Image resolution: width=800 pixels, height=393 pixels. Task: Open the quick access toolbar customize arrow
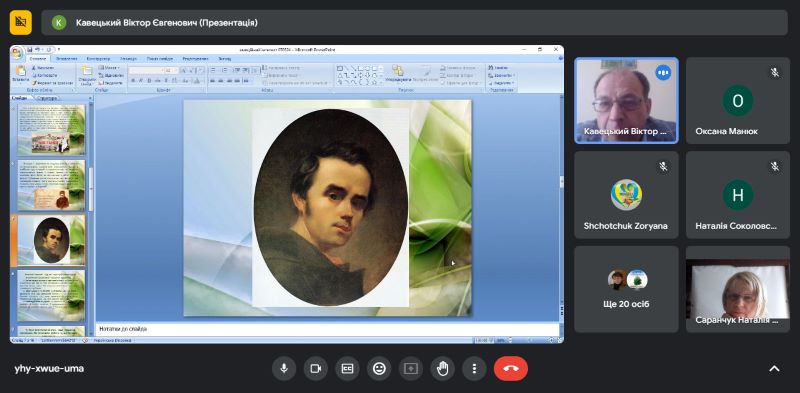tap(59, 50)
